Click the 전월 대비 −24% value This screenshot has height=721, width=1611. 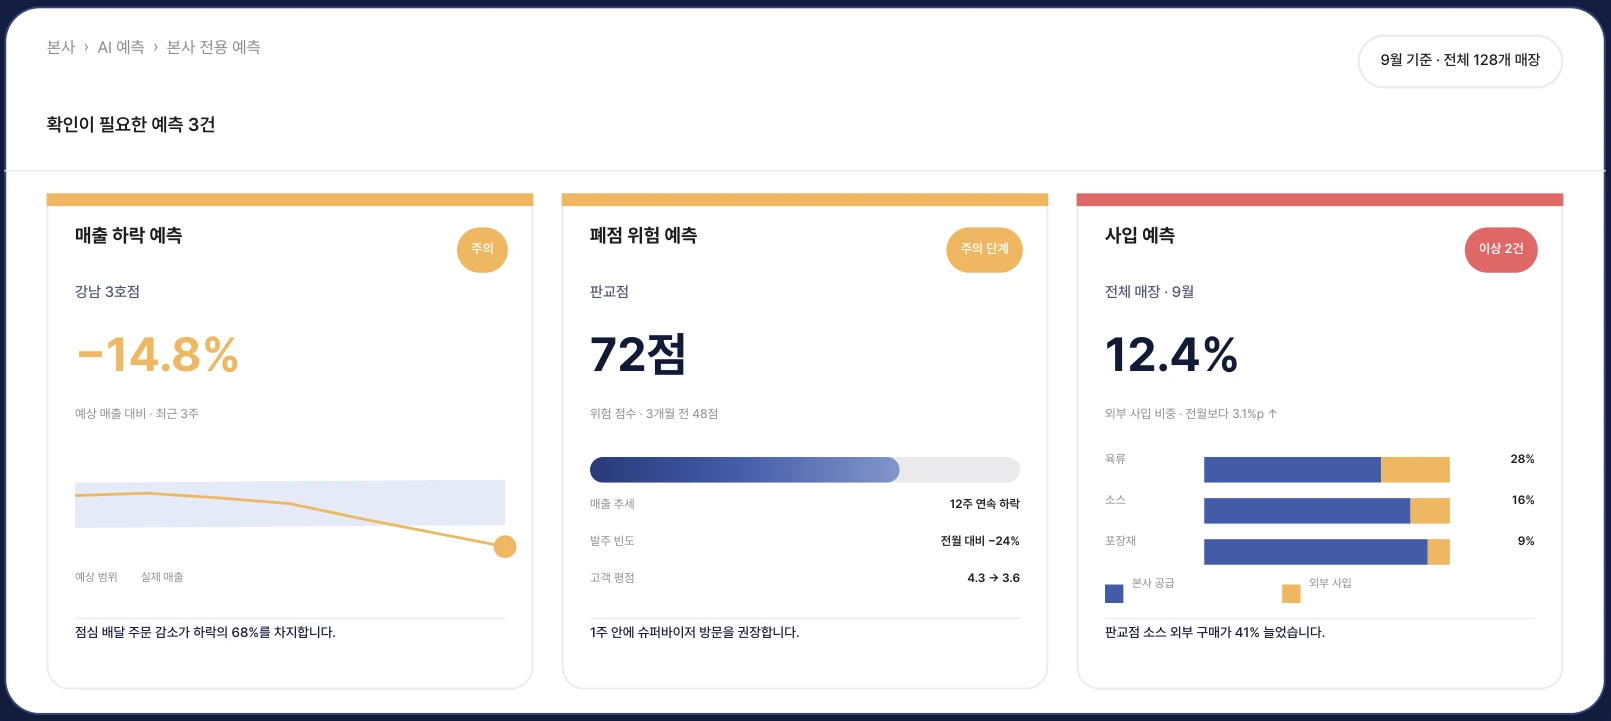(x=980, y=541)
